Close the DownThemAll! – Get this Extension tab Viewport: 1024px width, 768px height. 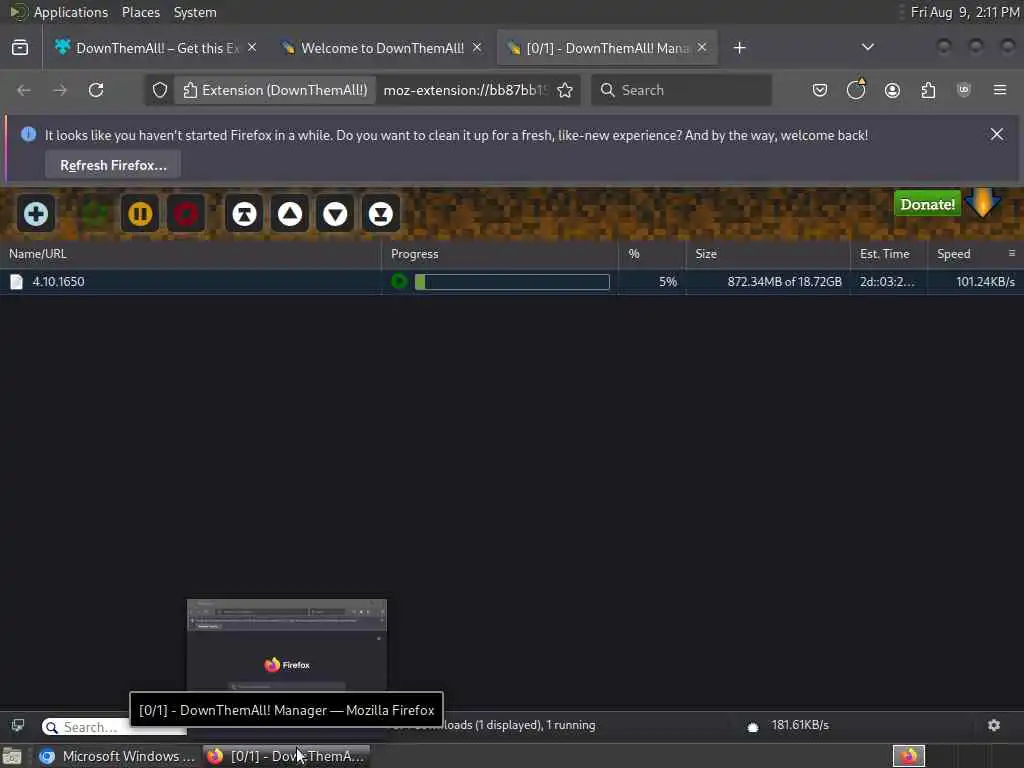point(252,48)
